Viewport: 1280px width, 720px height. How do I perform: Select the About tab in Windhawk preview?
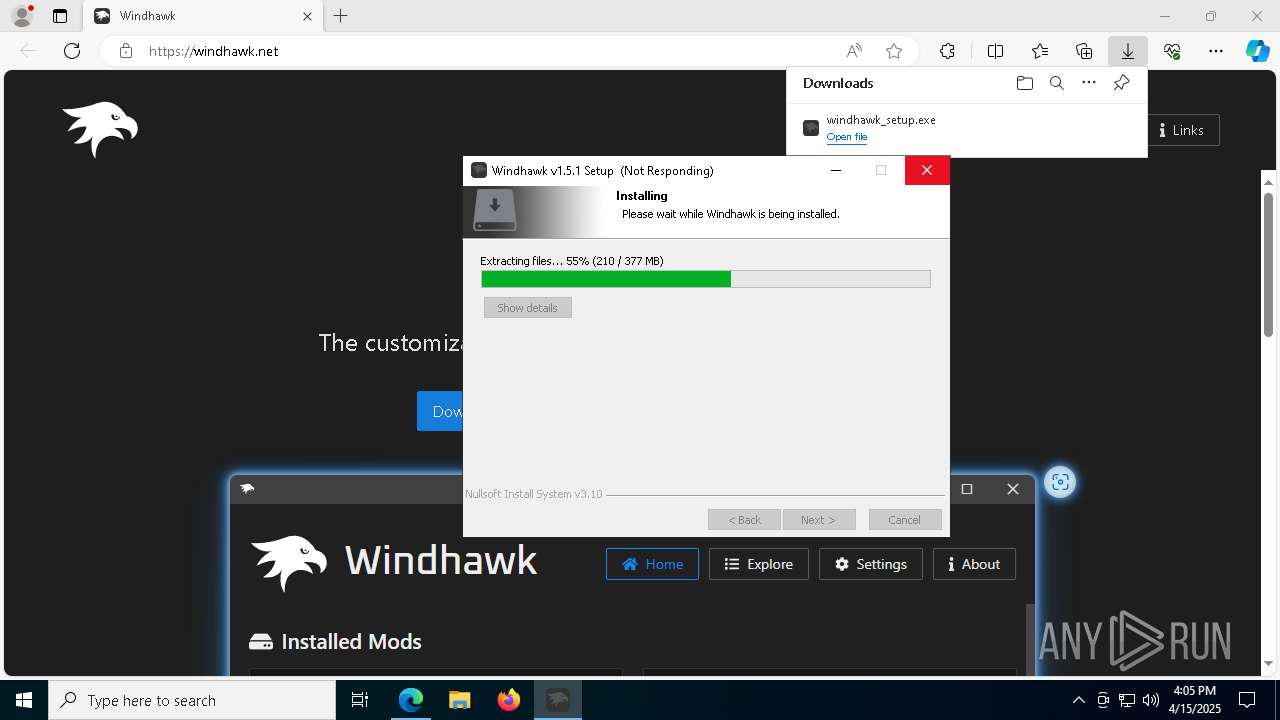(974, 564)
